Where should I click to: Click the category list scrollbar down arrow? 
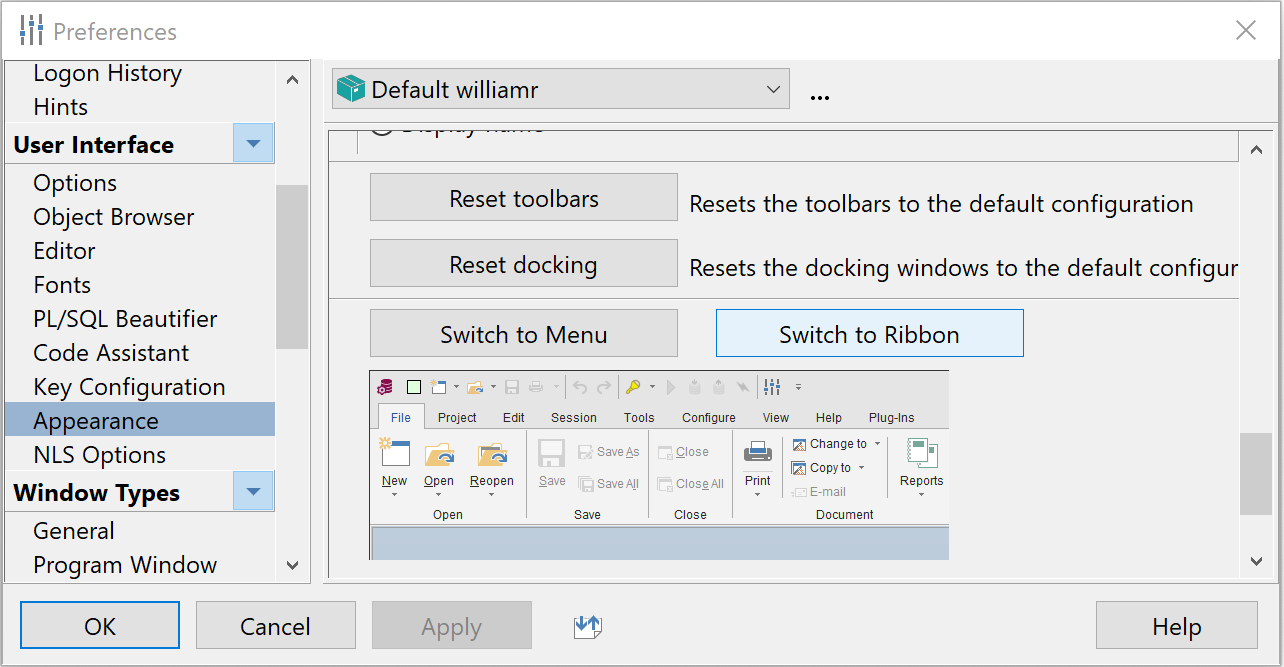click(x=292, y=565)
